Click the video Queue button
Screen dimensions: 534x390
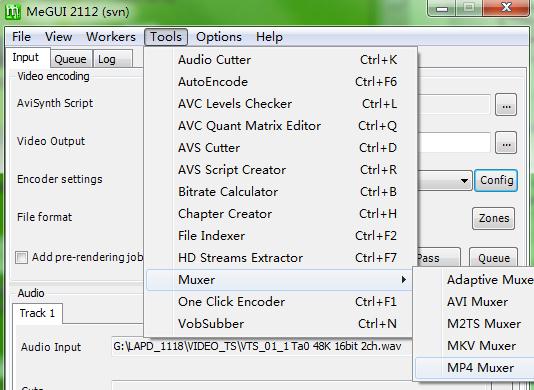click(x=493, y=258)
